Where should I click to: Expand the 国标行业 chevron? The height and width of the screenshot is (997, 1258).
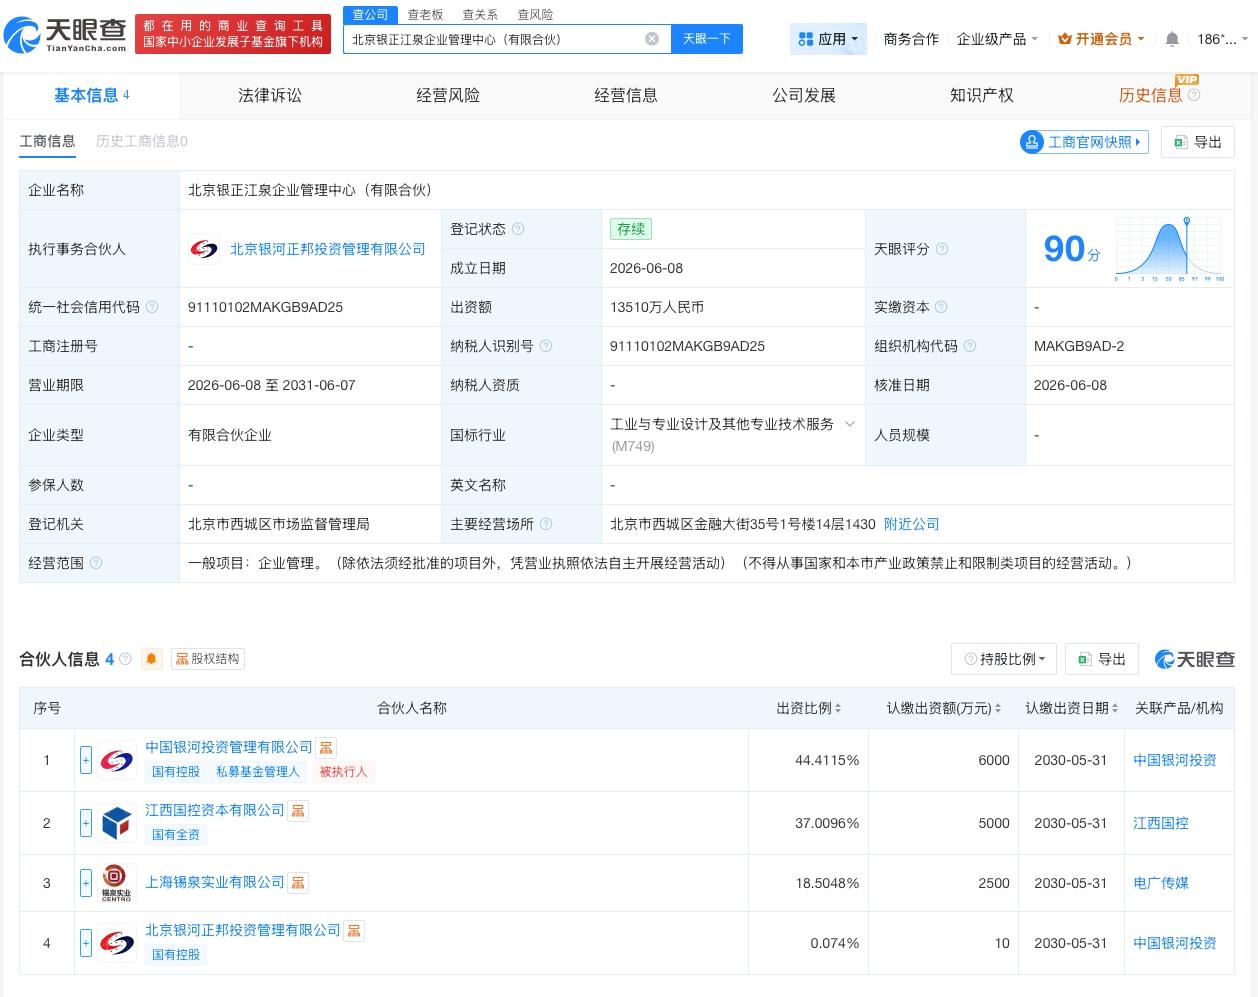click(x=850, y=424)
